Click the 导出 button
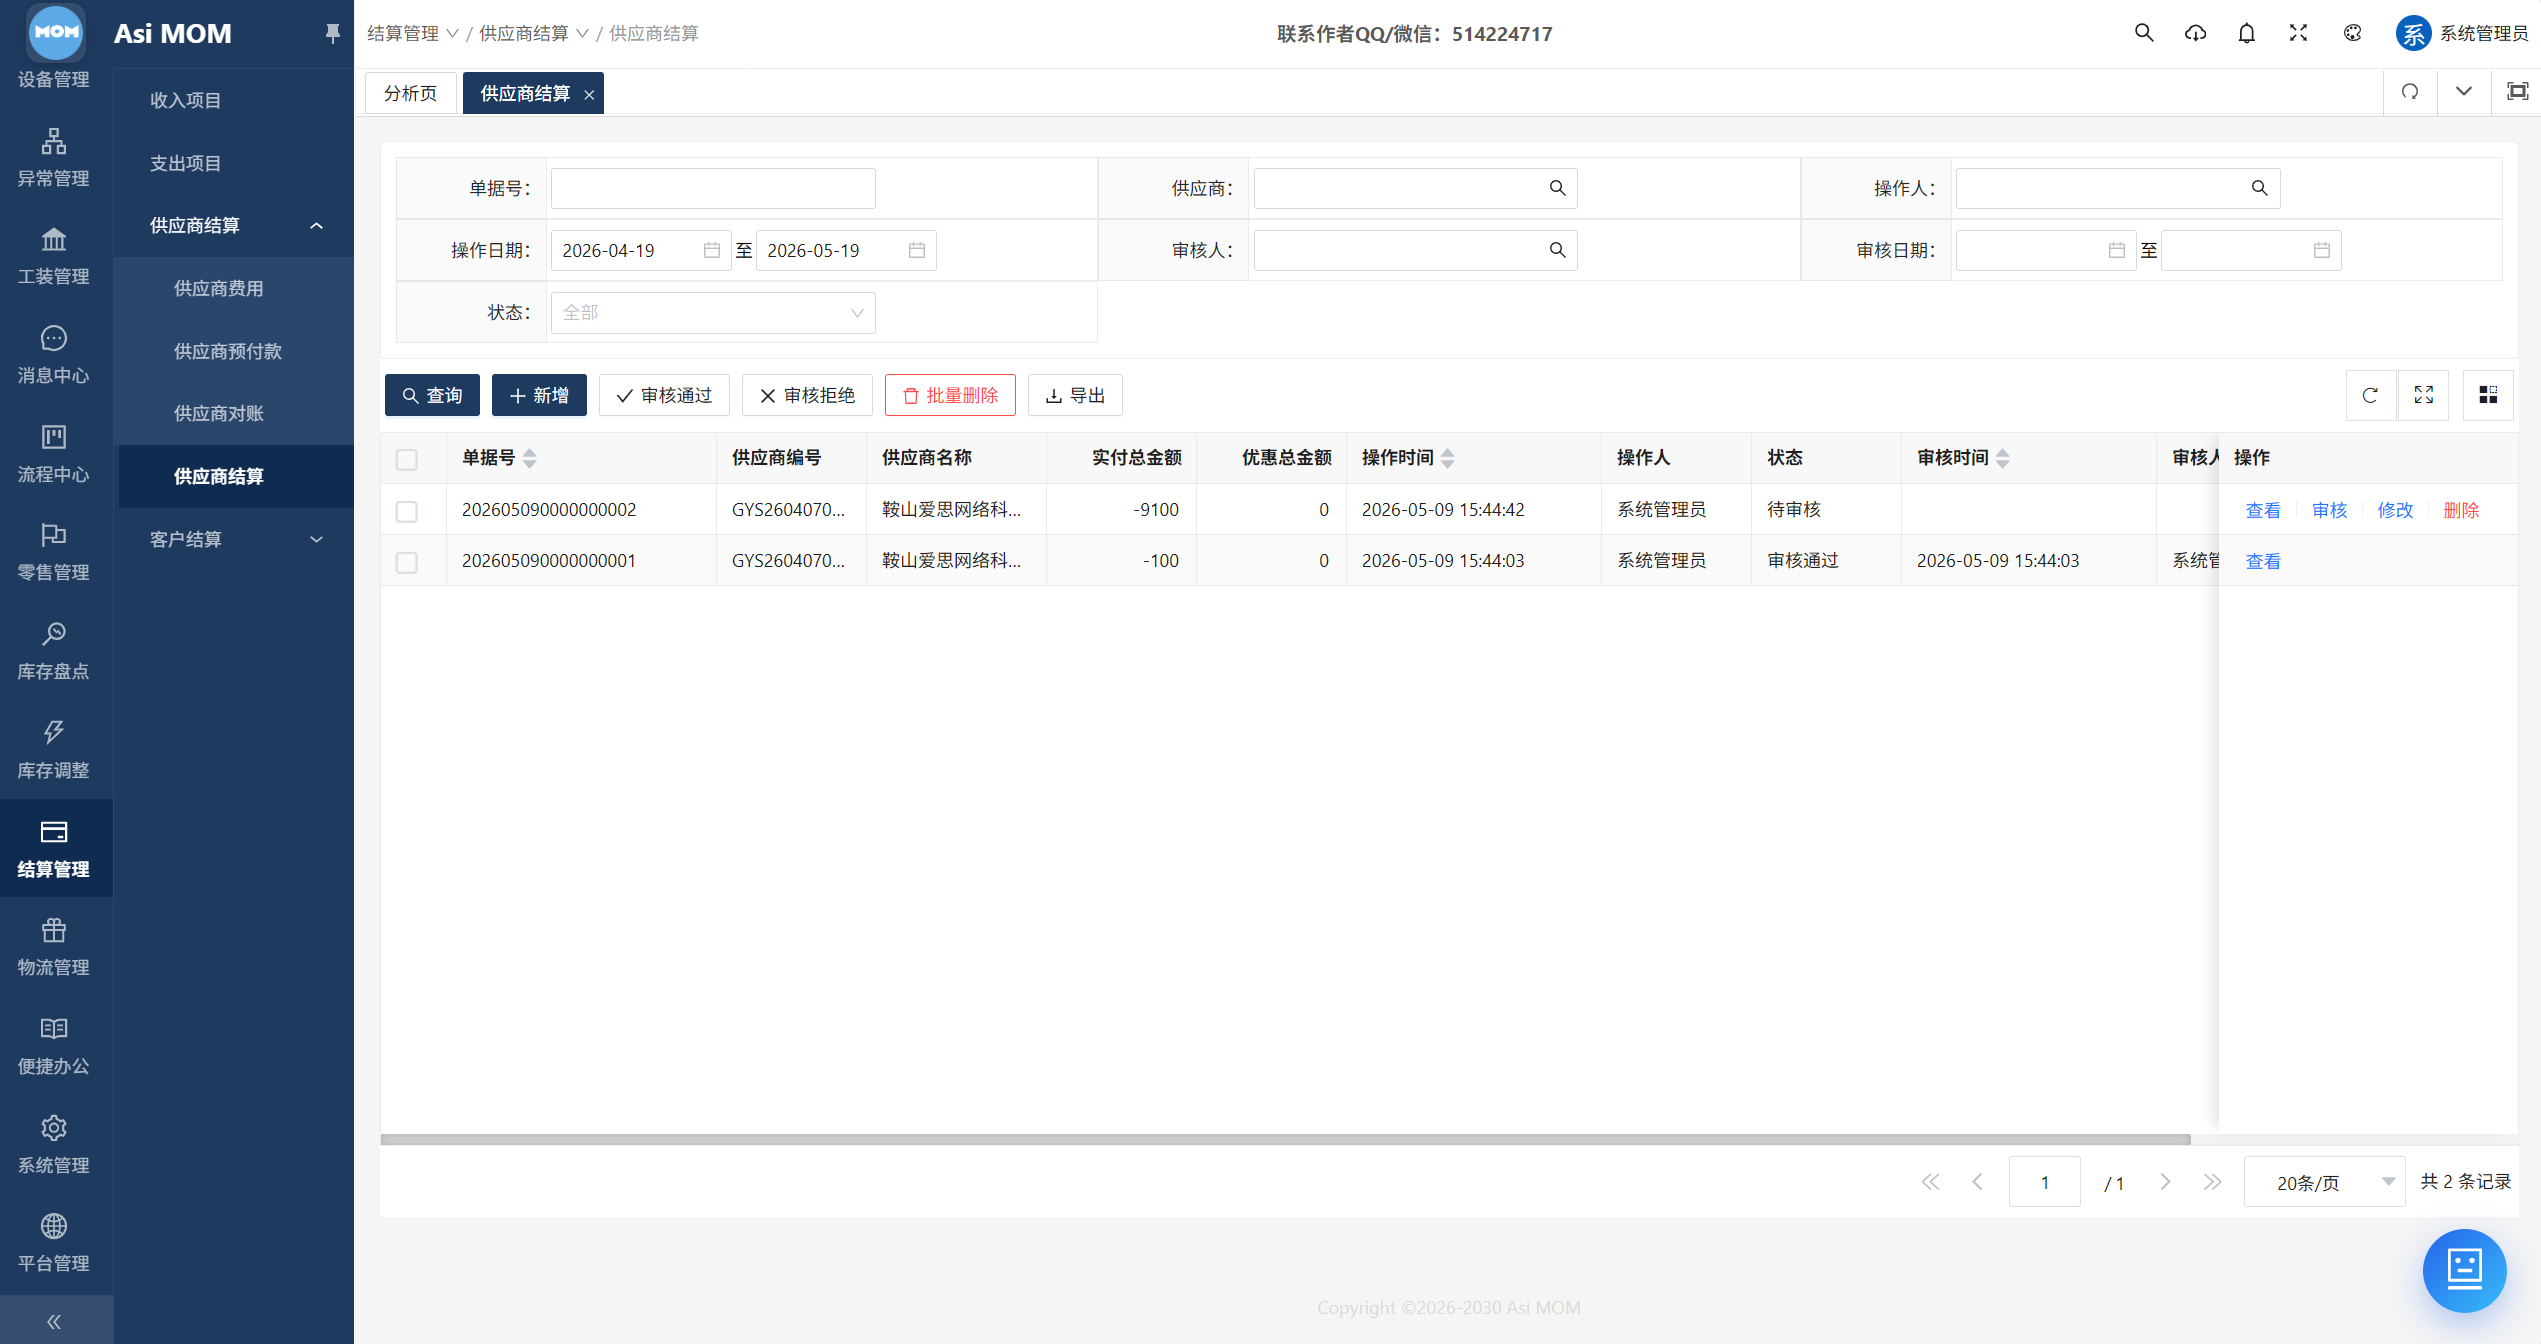2541x1344 pixels. click(x=1075, y=396)
